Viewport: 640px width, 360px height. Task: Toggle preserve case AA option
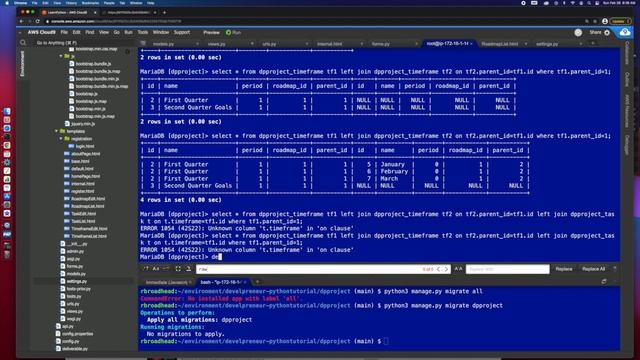pos(458,269)
